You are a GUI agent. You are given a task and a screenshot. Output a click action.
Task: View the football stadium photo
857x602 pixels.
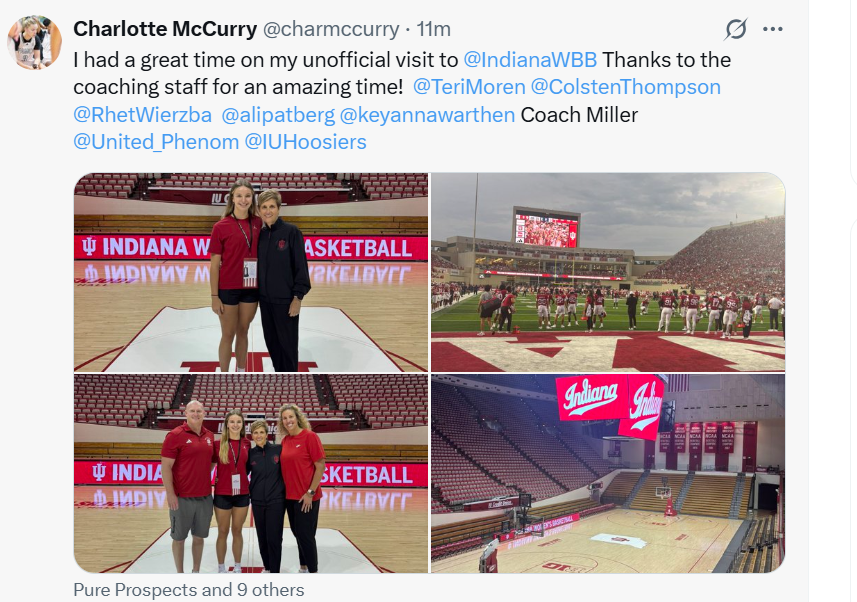coord(608,272)
